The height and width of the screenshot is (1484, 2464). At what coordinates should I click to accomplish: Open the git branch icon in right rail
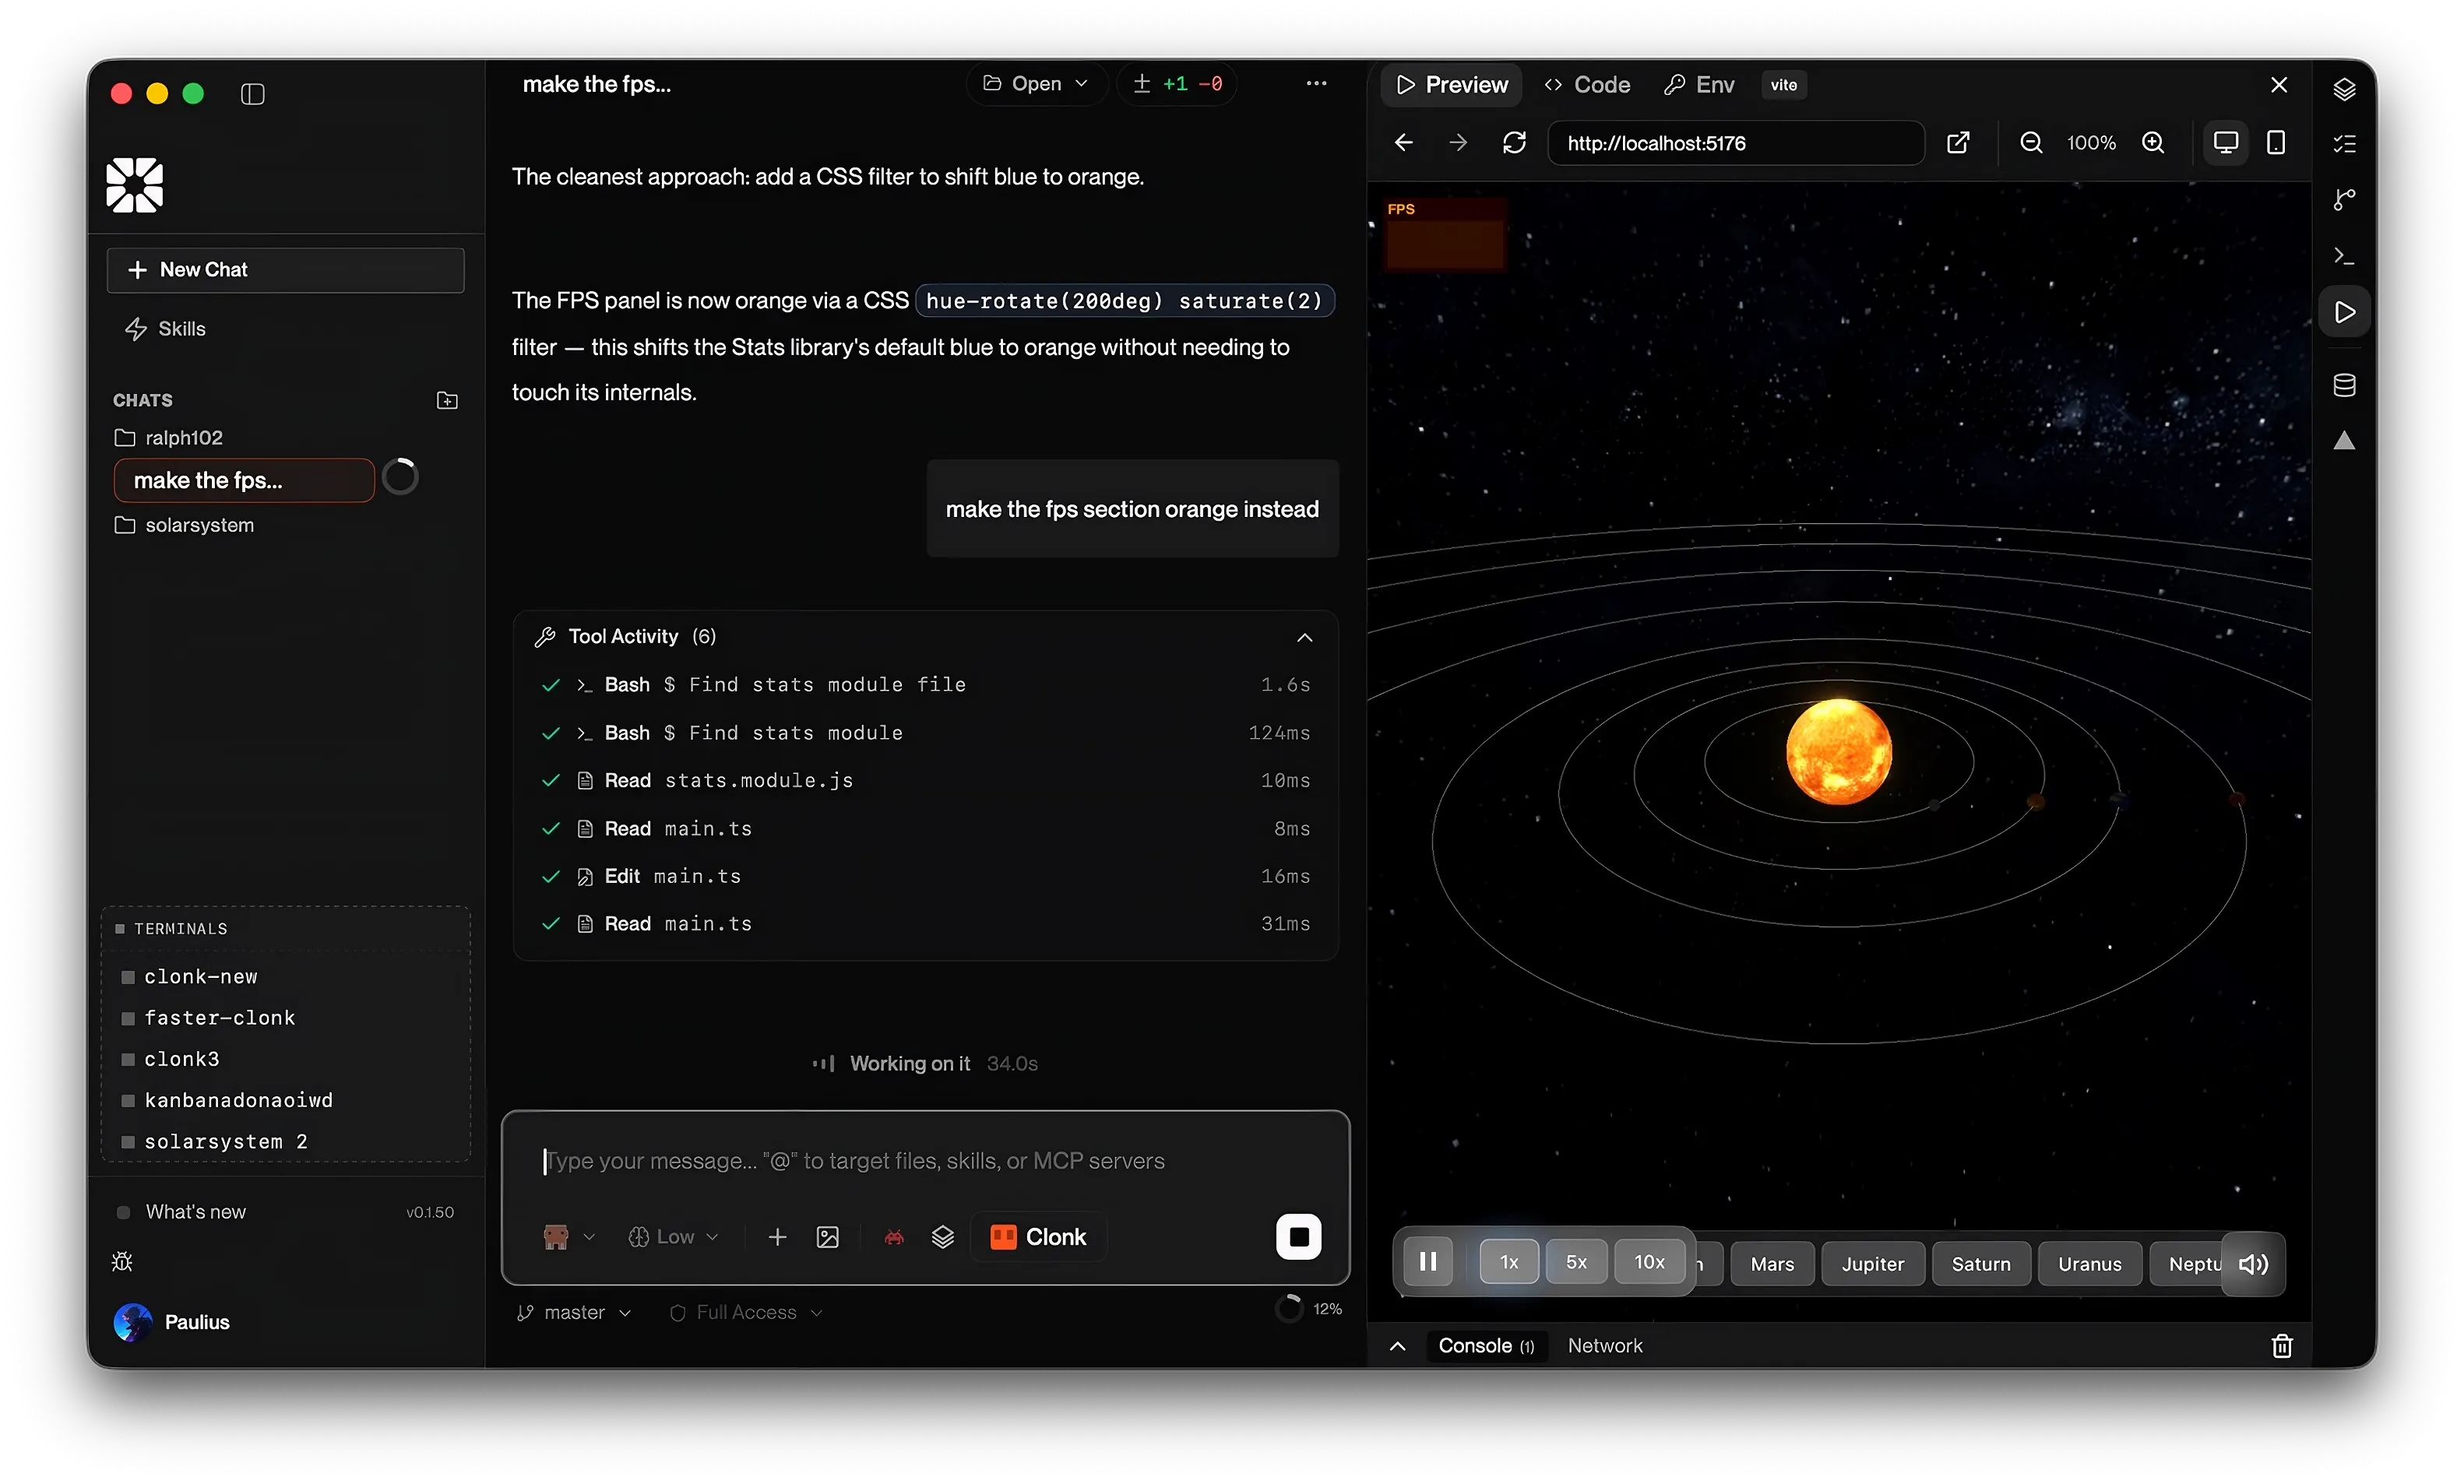tap(2344, 200)
